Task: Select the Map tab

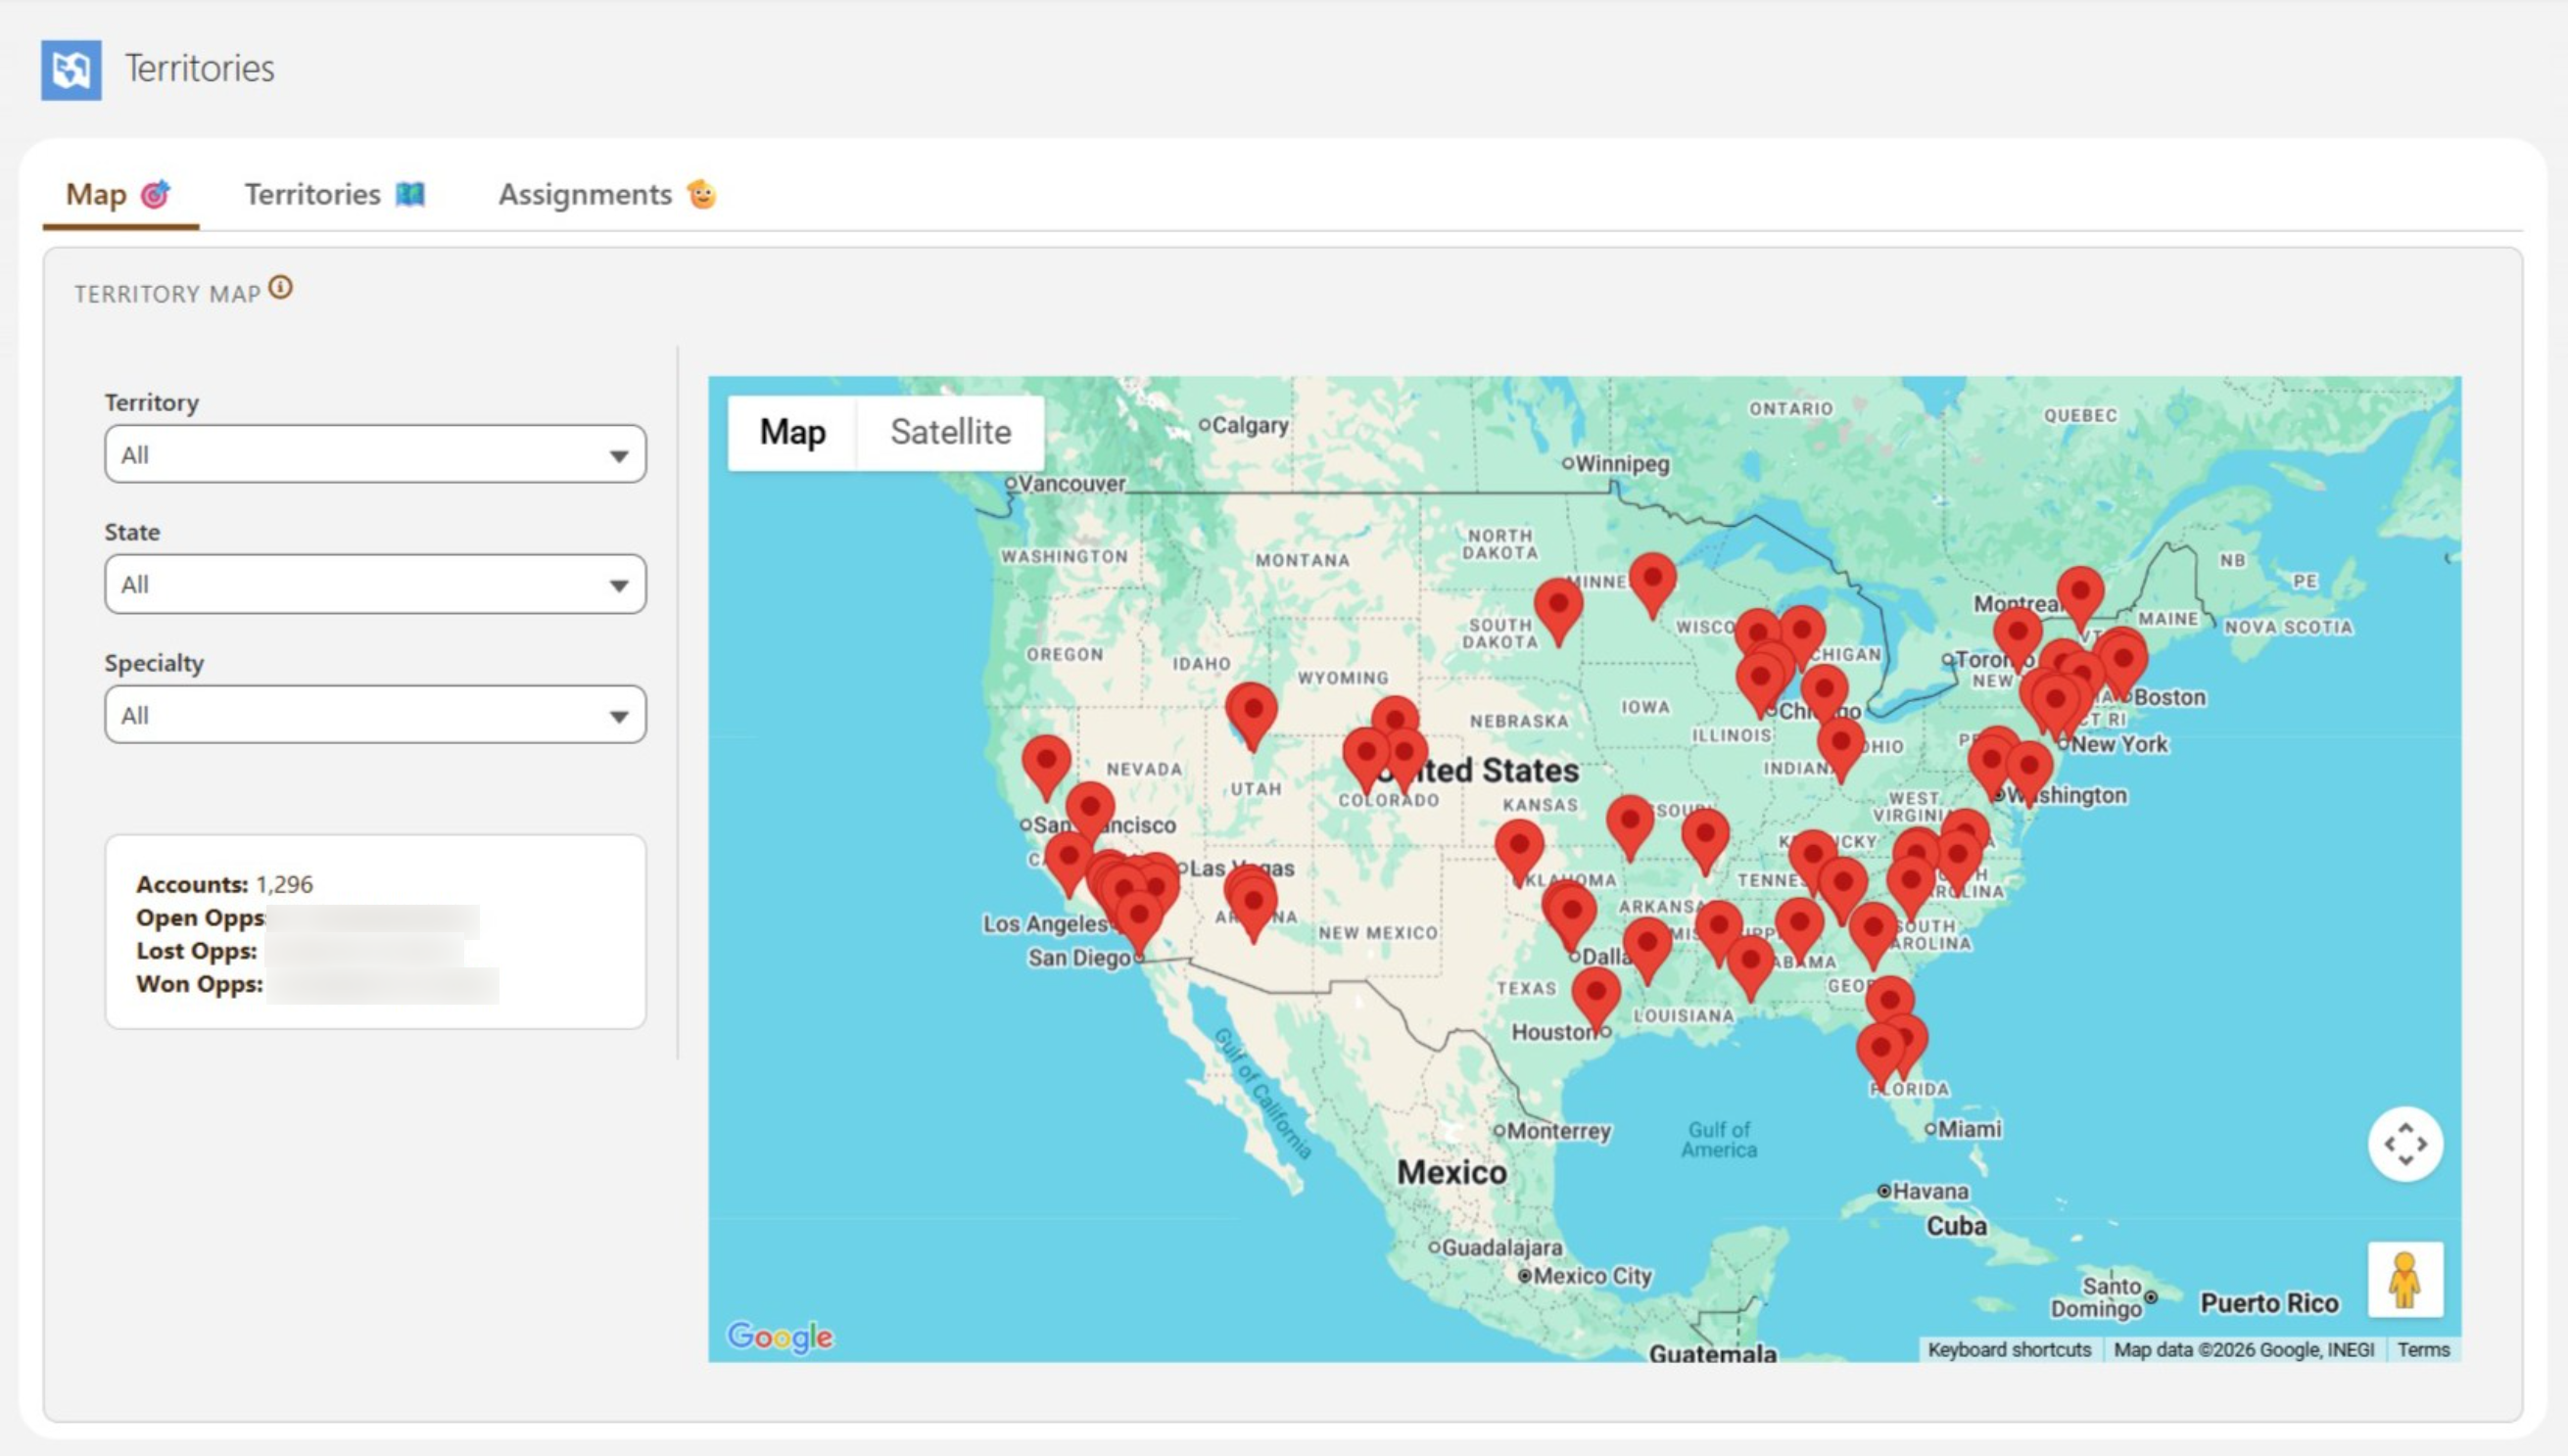Action: pos(118,194)
